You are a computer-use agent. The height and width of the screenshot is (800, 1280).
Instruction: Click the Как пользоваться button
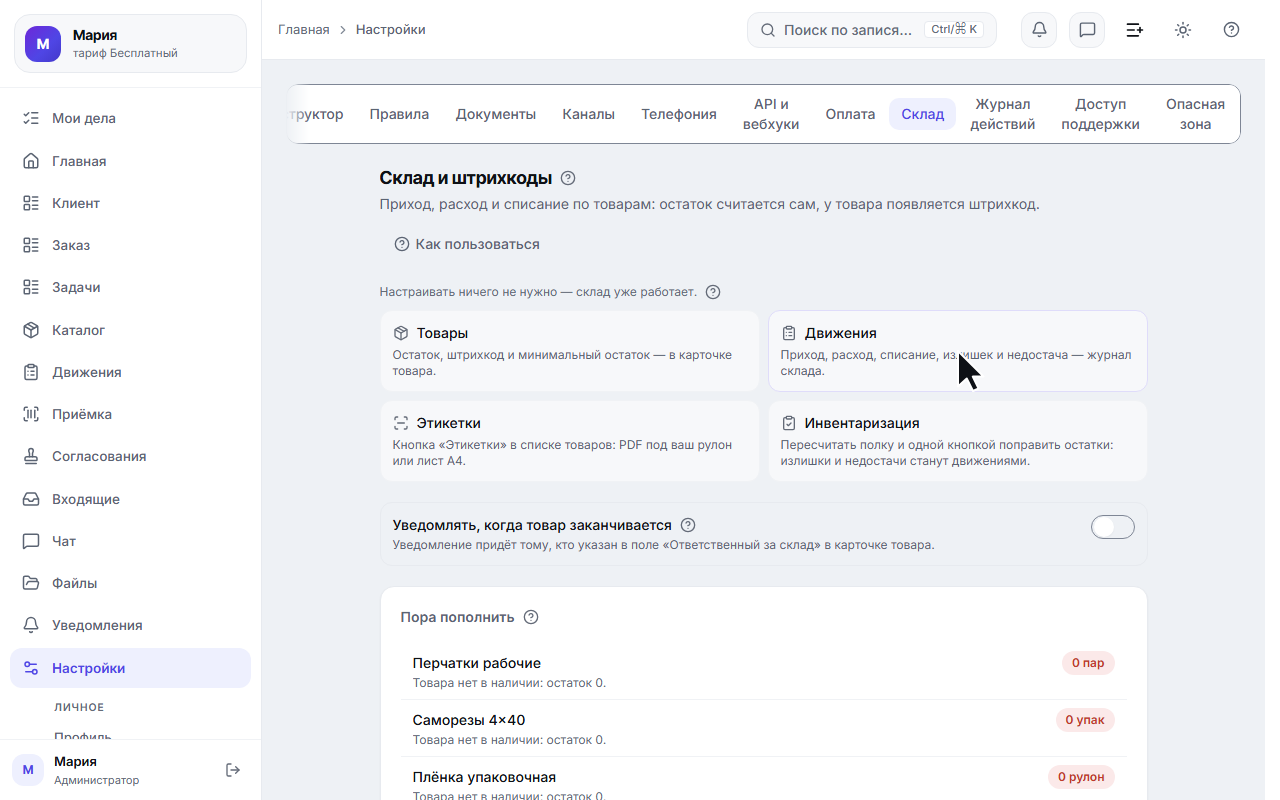pos(467,244)
